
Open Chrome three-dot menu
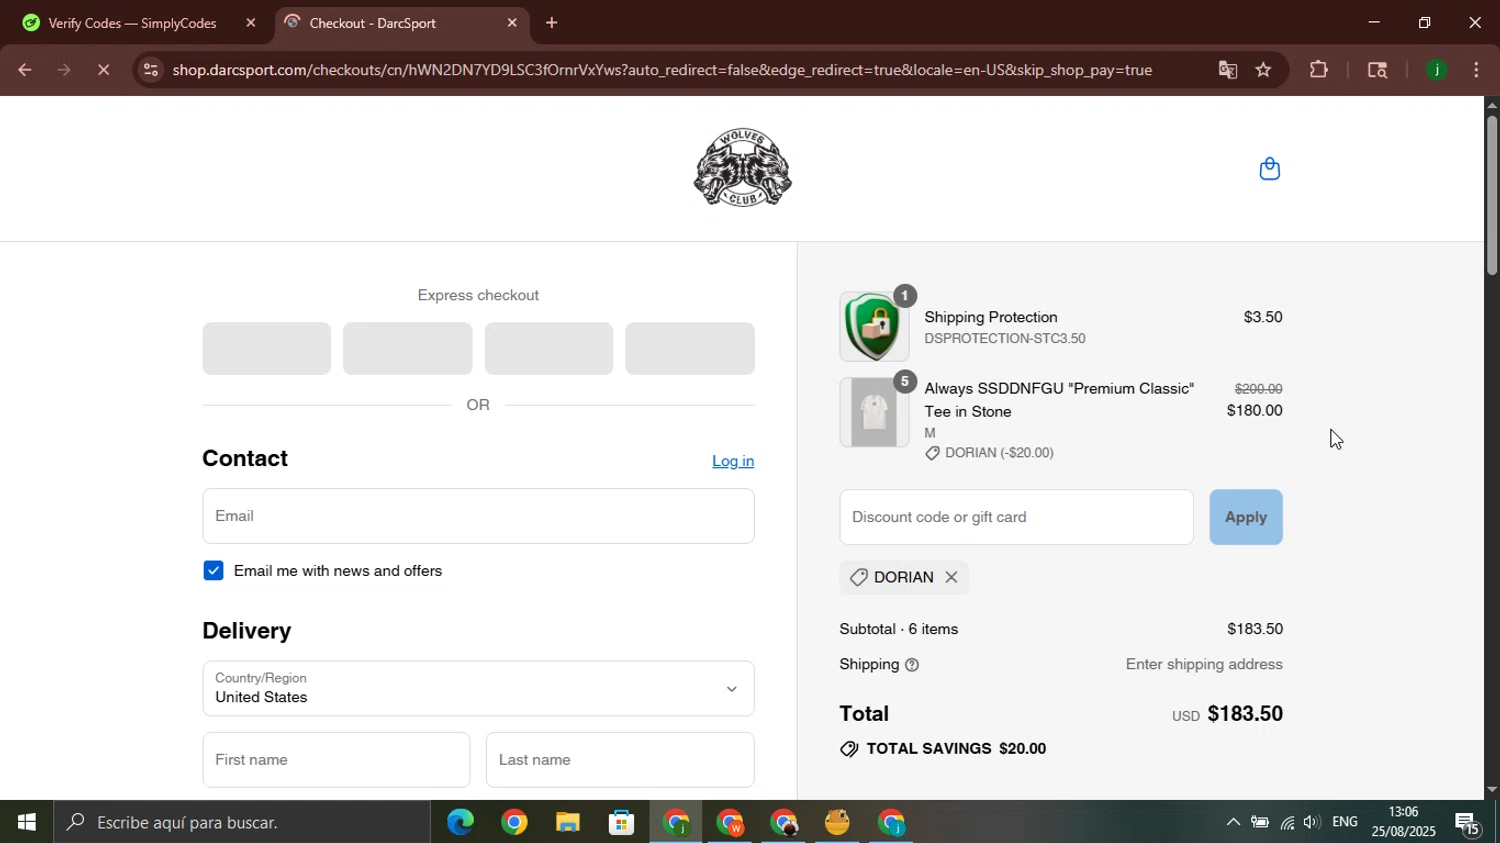1477,70
